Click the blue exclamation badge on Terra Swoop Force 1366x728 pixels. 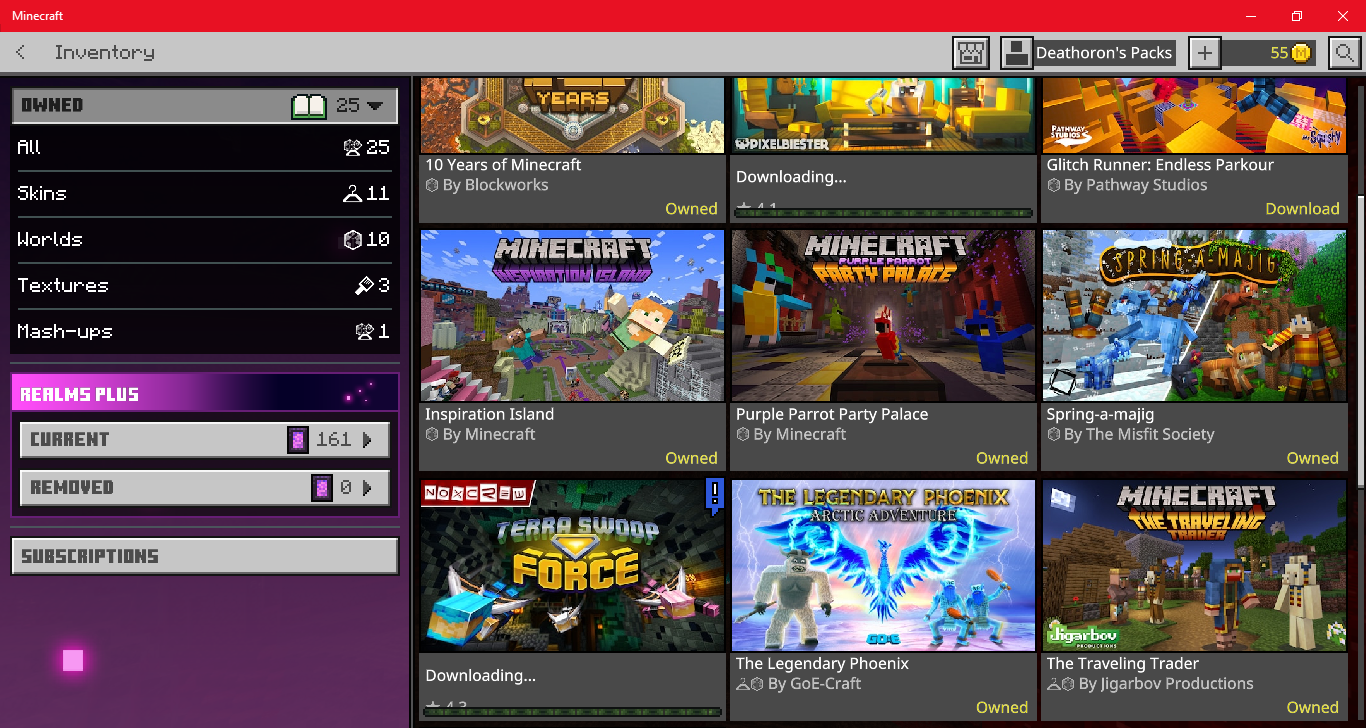point(714,495)
